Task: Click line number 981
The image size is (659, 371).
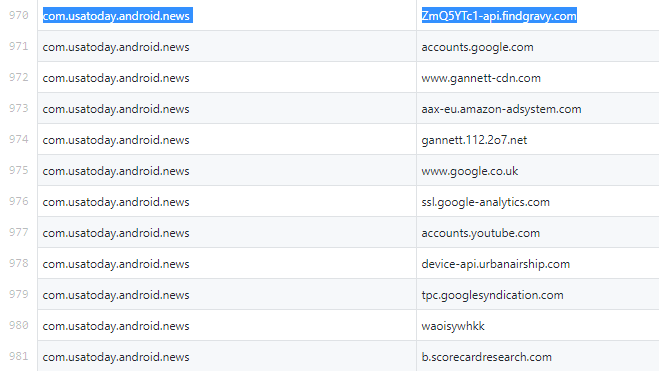Action: [18, 356]
